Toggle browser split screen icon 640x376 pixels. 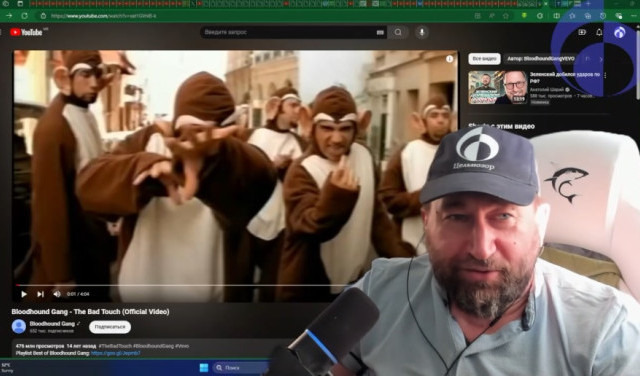[556, 16]
